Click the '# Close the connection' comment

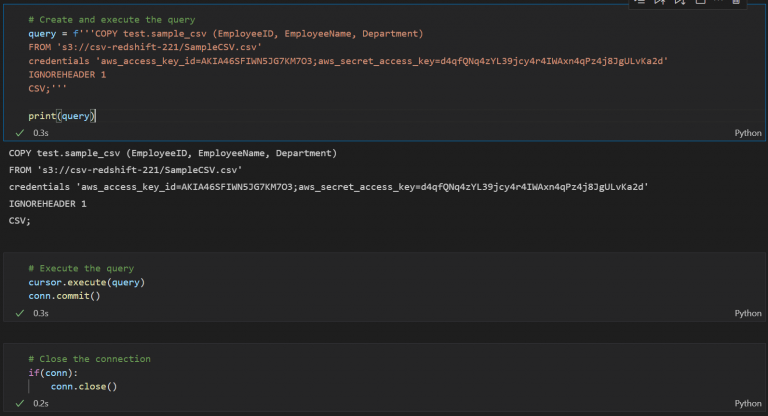click(89, 358)
